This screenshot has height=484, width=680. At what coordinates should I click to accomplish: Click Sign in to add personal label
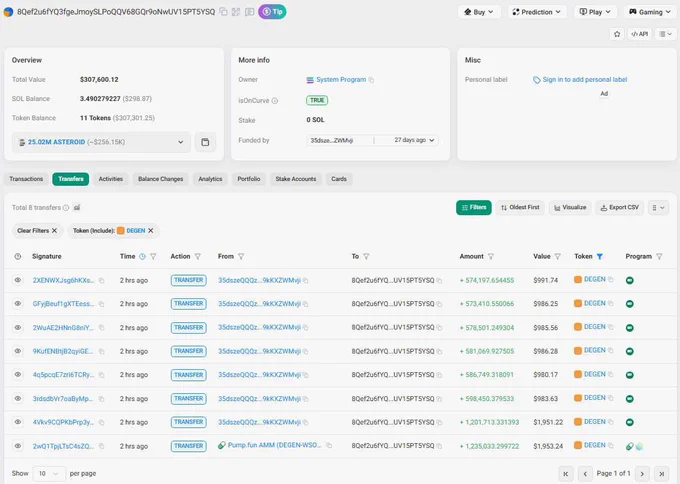pos(585,79)
